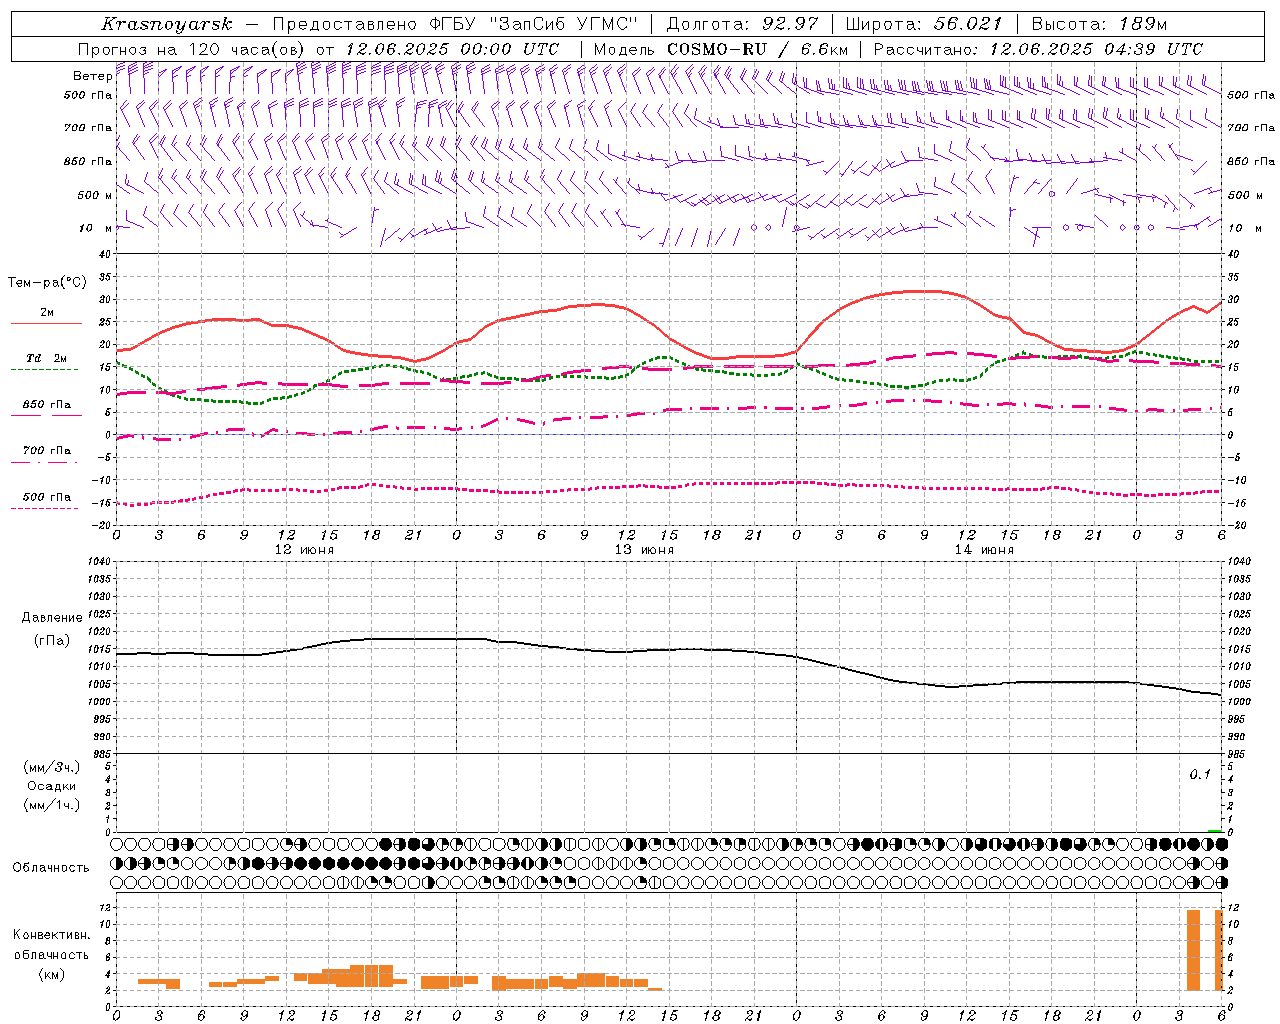This screenshot has height=1024, width=1280.
Task: Click the black pressure curve
Action: pyautogui.click(x=668, y=650)
